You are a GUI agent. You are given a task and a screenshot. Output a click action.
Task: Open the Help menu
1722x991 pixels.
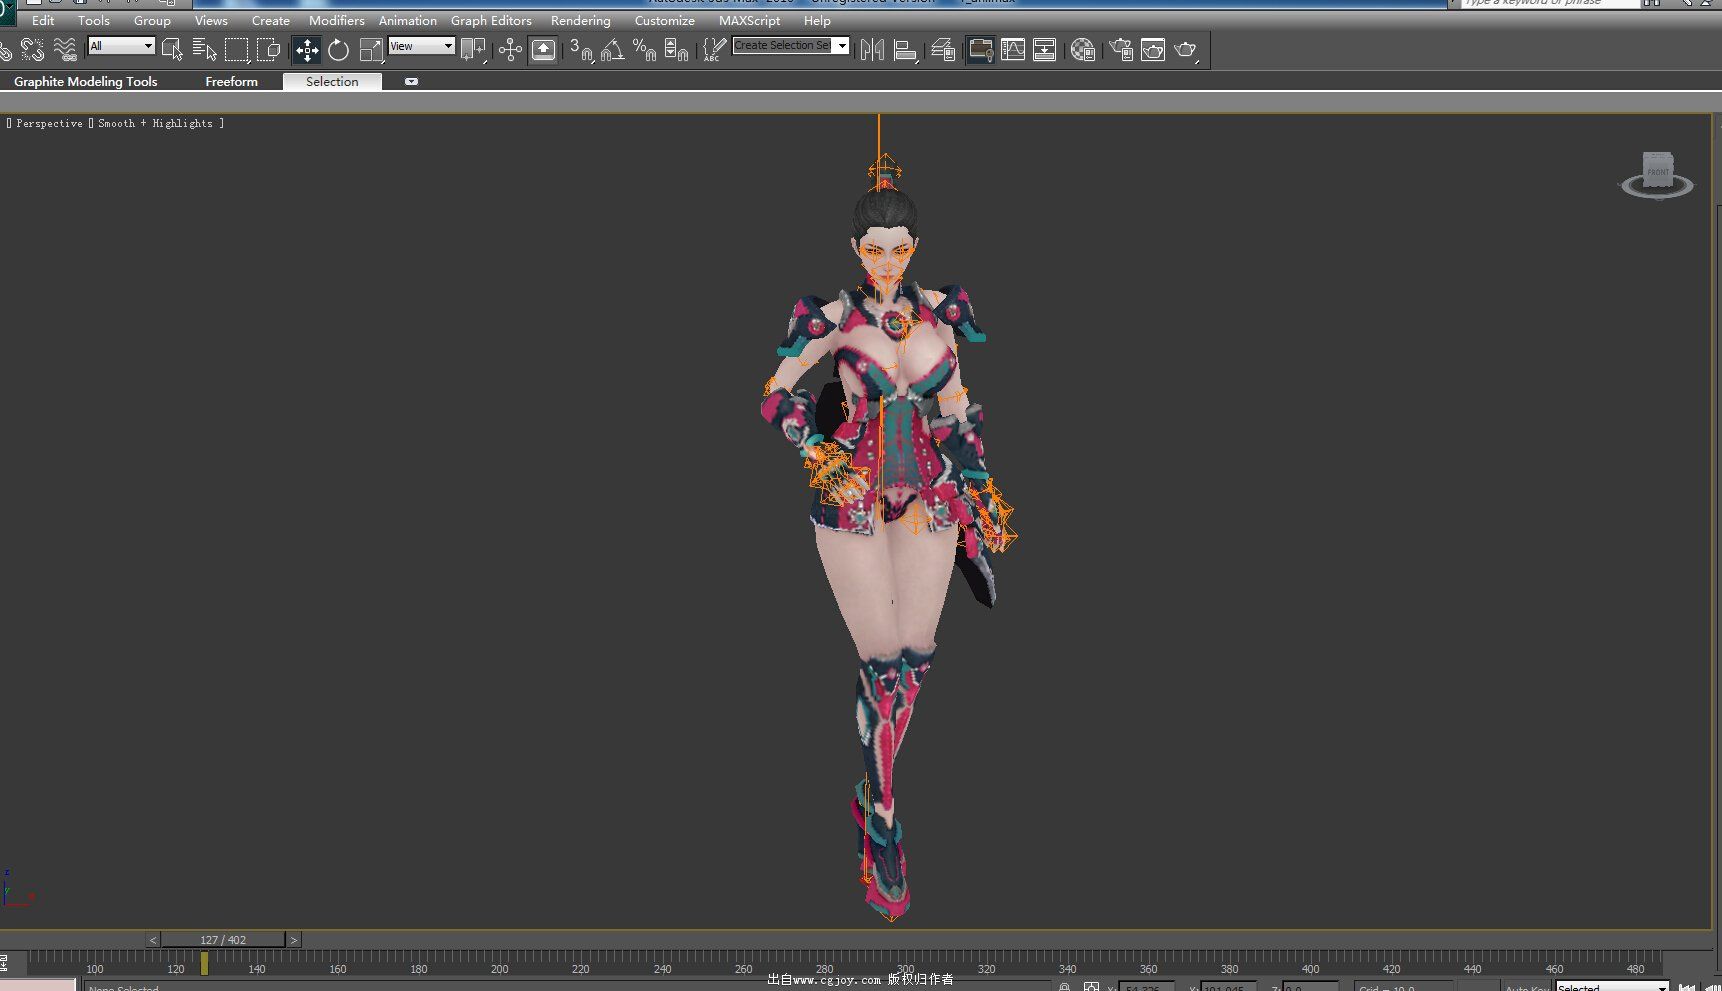point(817,20)
